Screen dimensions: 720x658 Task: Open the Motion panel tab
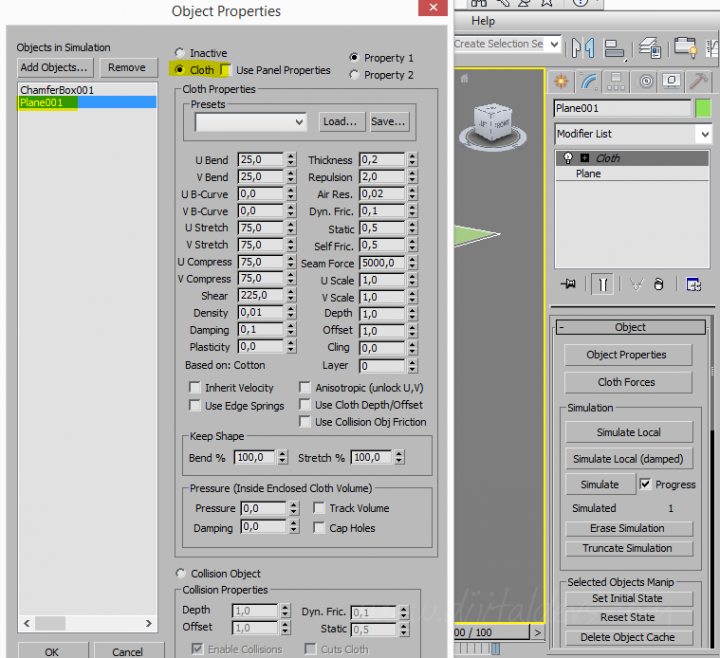pyautogui.click(x=645, y=81)
